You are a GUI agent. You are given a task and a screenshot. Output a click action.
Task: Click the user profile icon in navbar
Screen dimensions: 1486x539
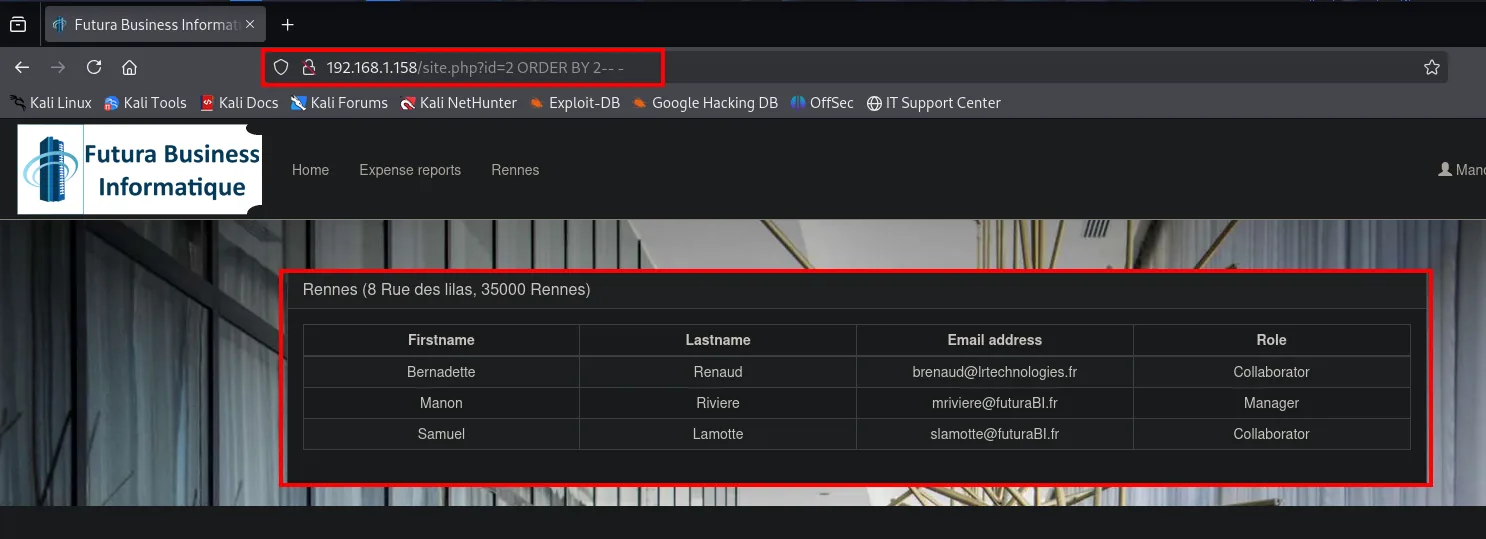[x=1444, y=170]
